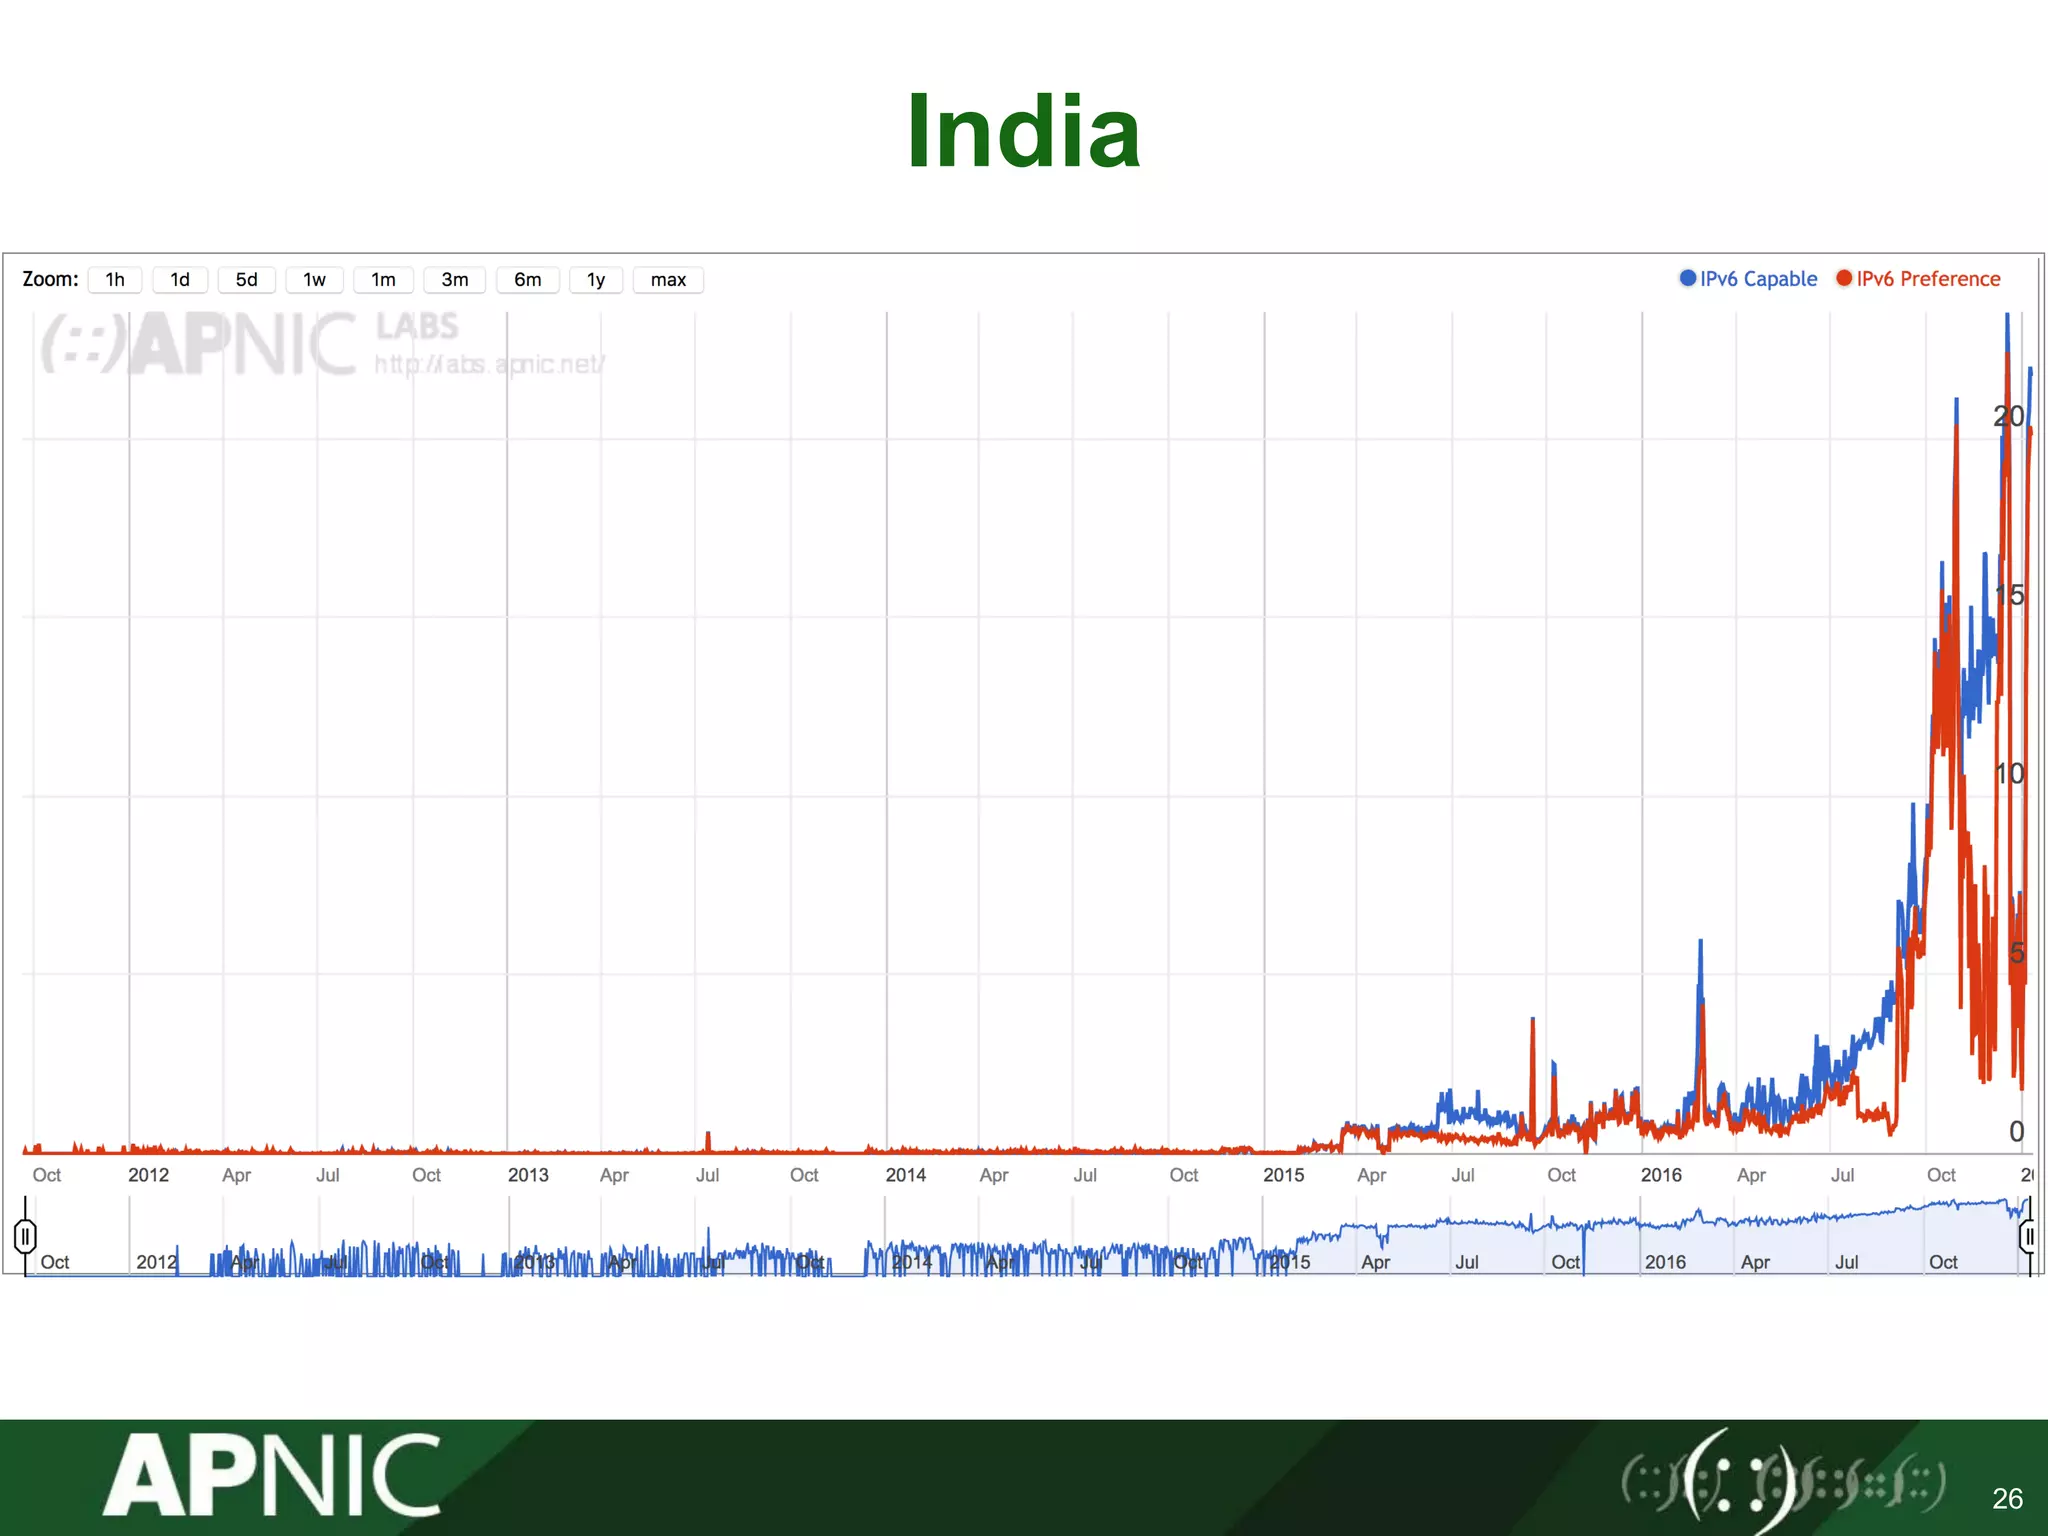
Task: Click the blue IPv6 Capable legend dot
Action: (1688, 278)
